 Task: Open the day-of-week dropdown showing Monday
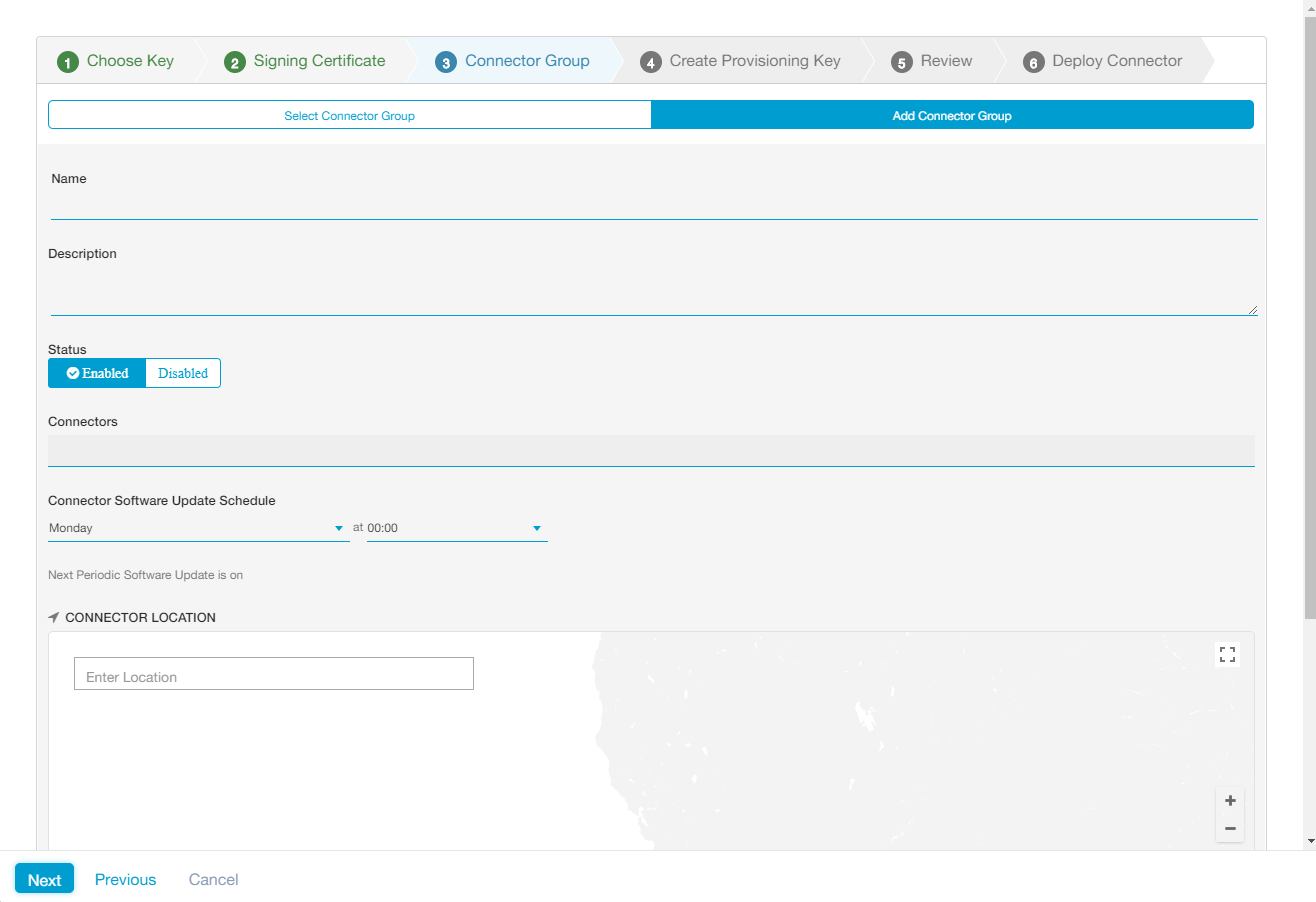[195, 527]
